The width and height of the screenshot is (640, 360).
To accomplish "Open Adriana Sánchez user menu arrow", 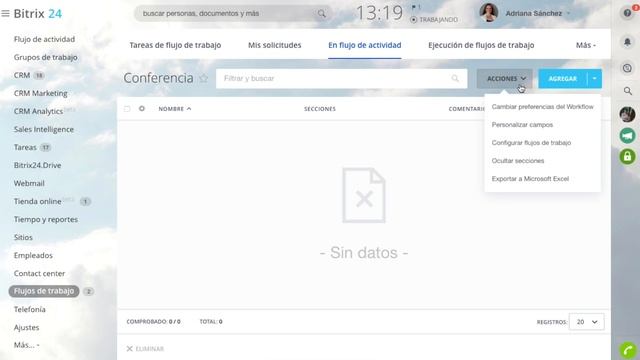I will (x=569, y=13).
